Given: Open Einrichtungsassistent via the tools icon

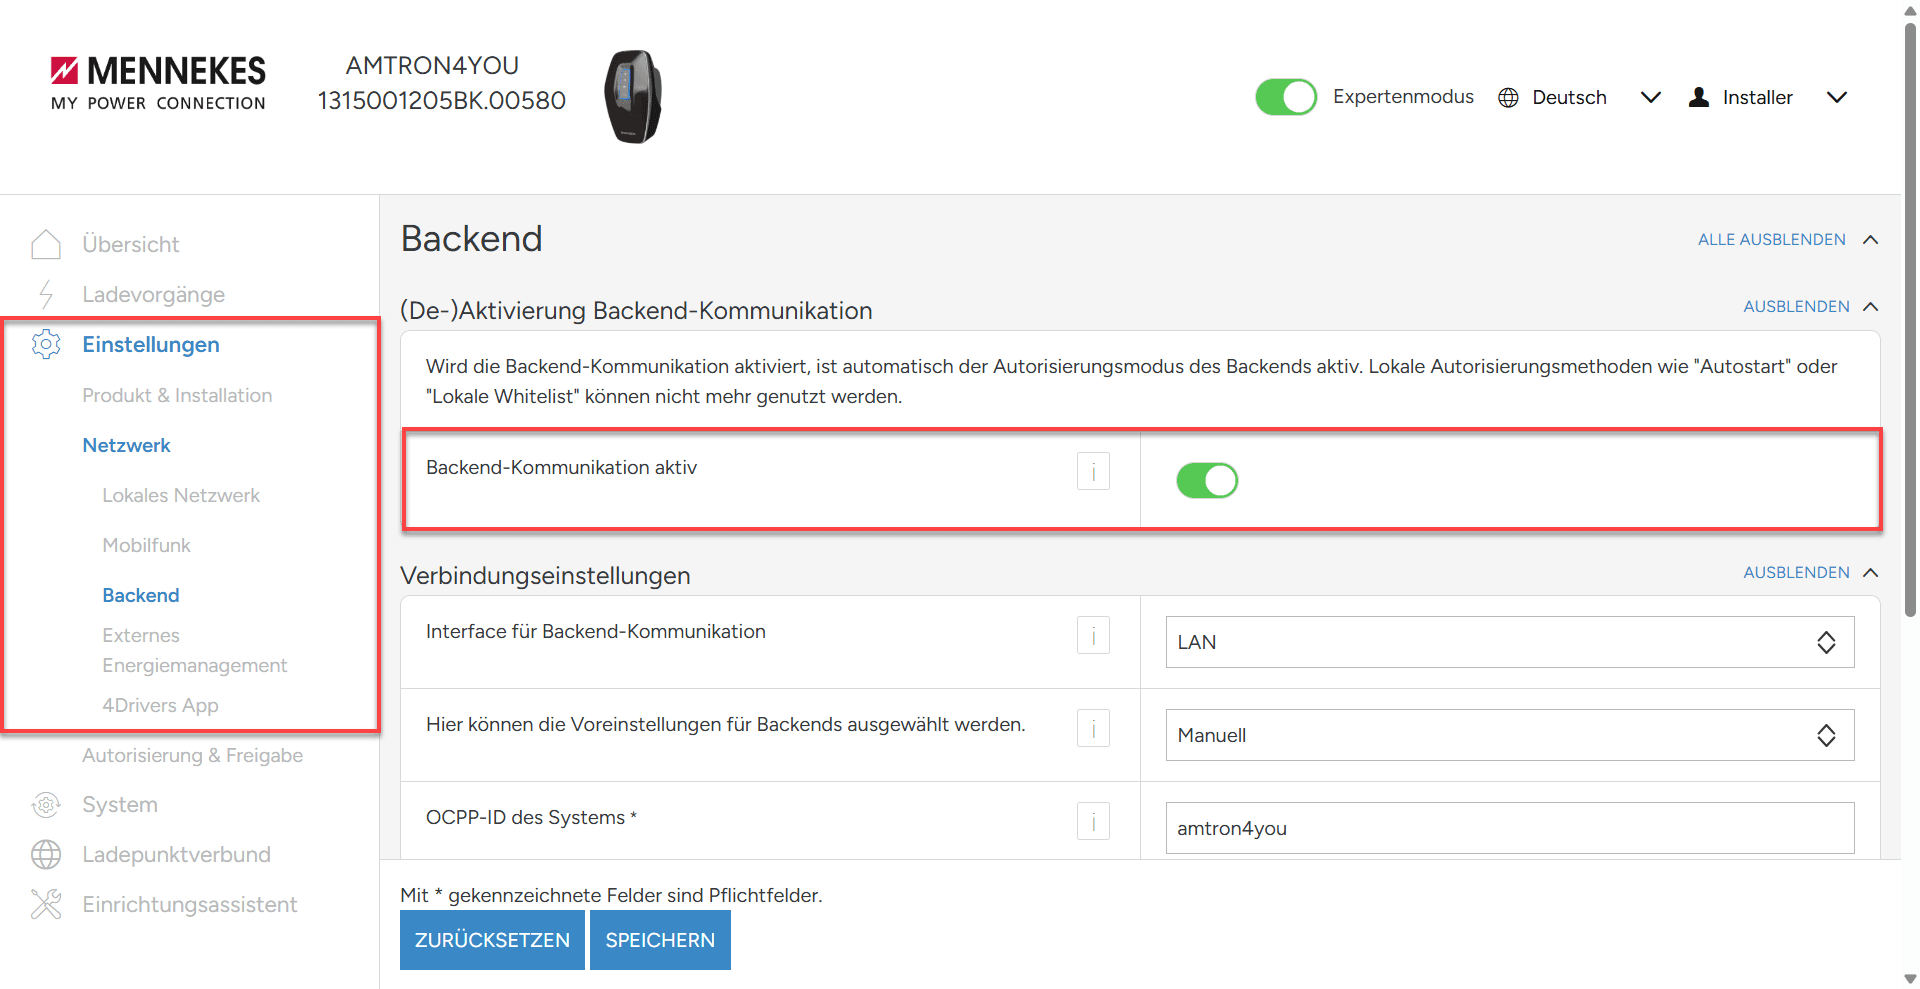Looking at the screenshot, I should coord(46,903).
